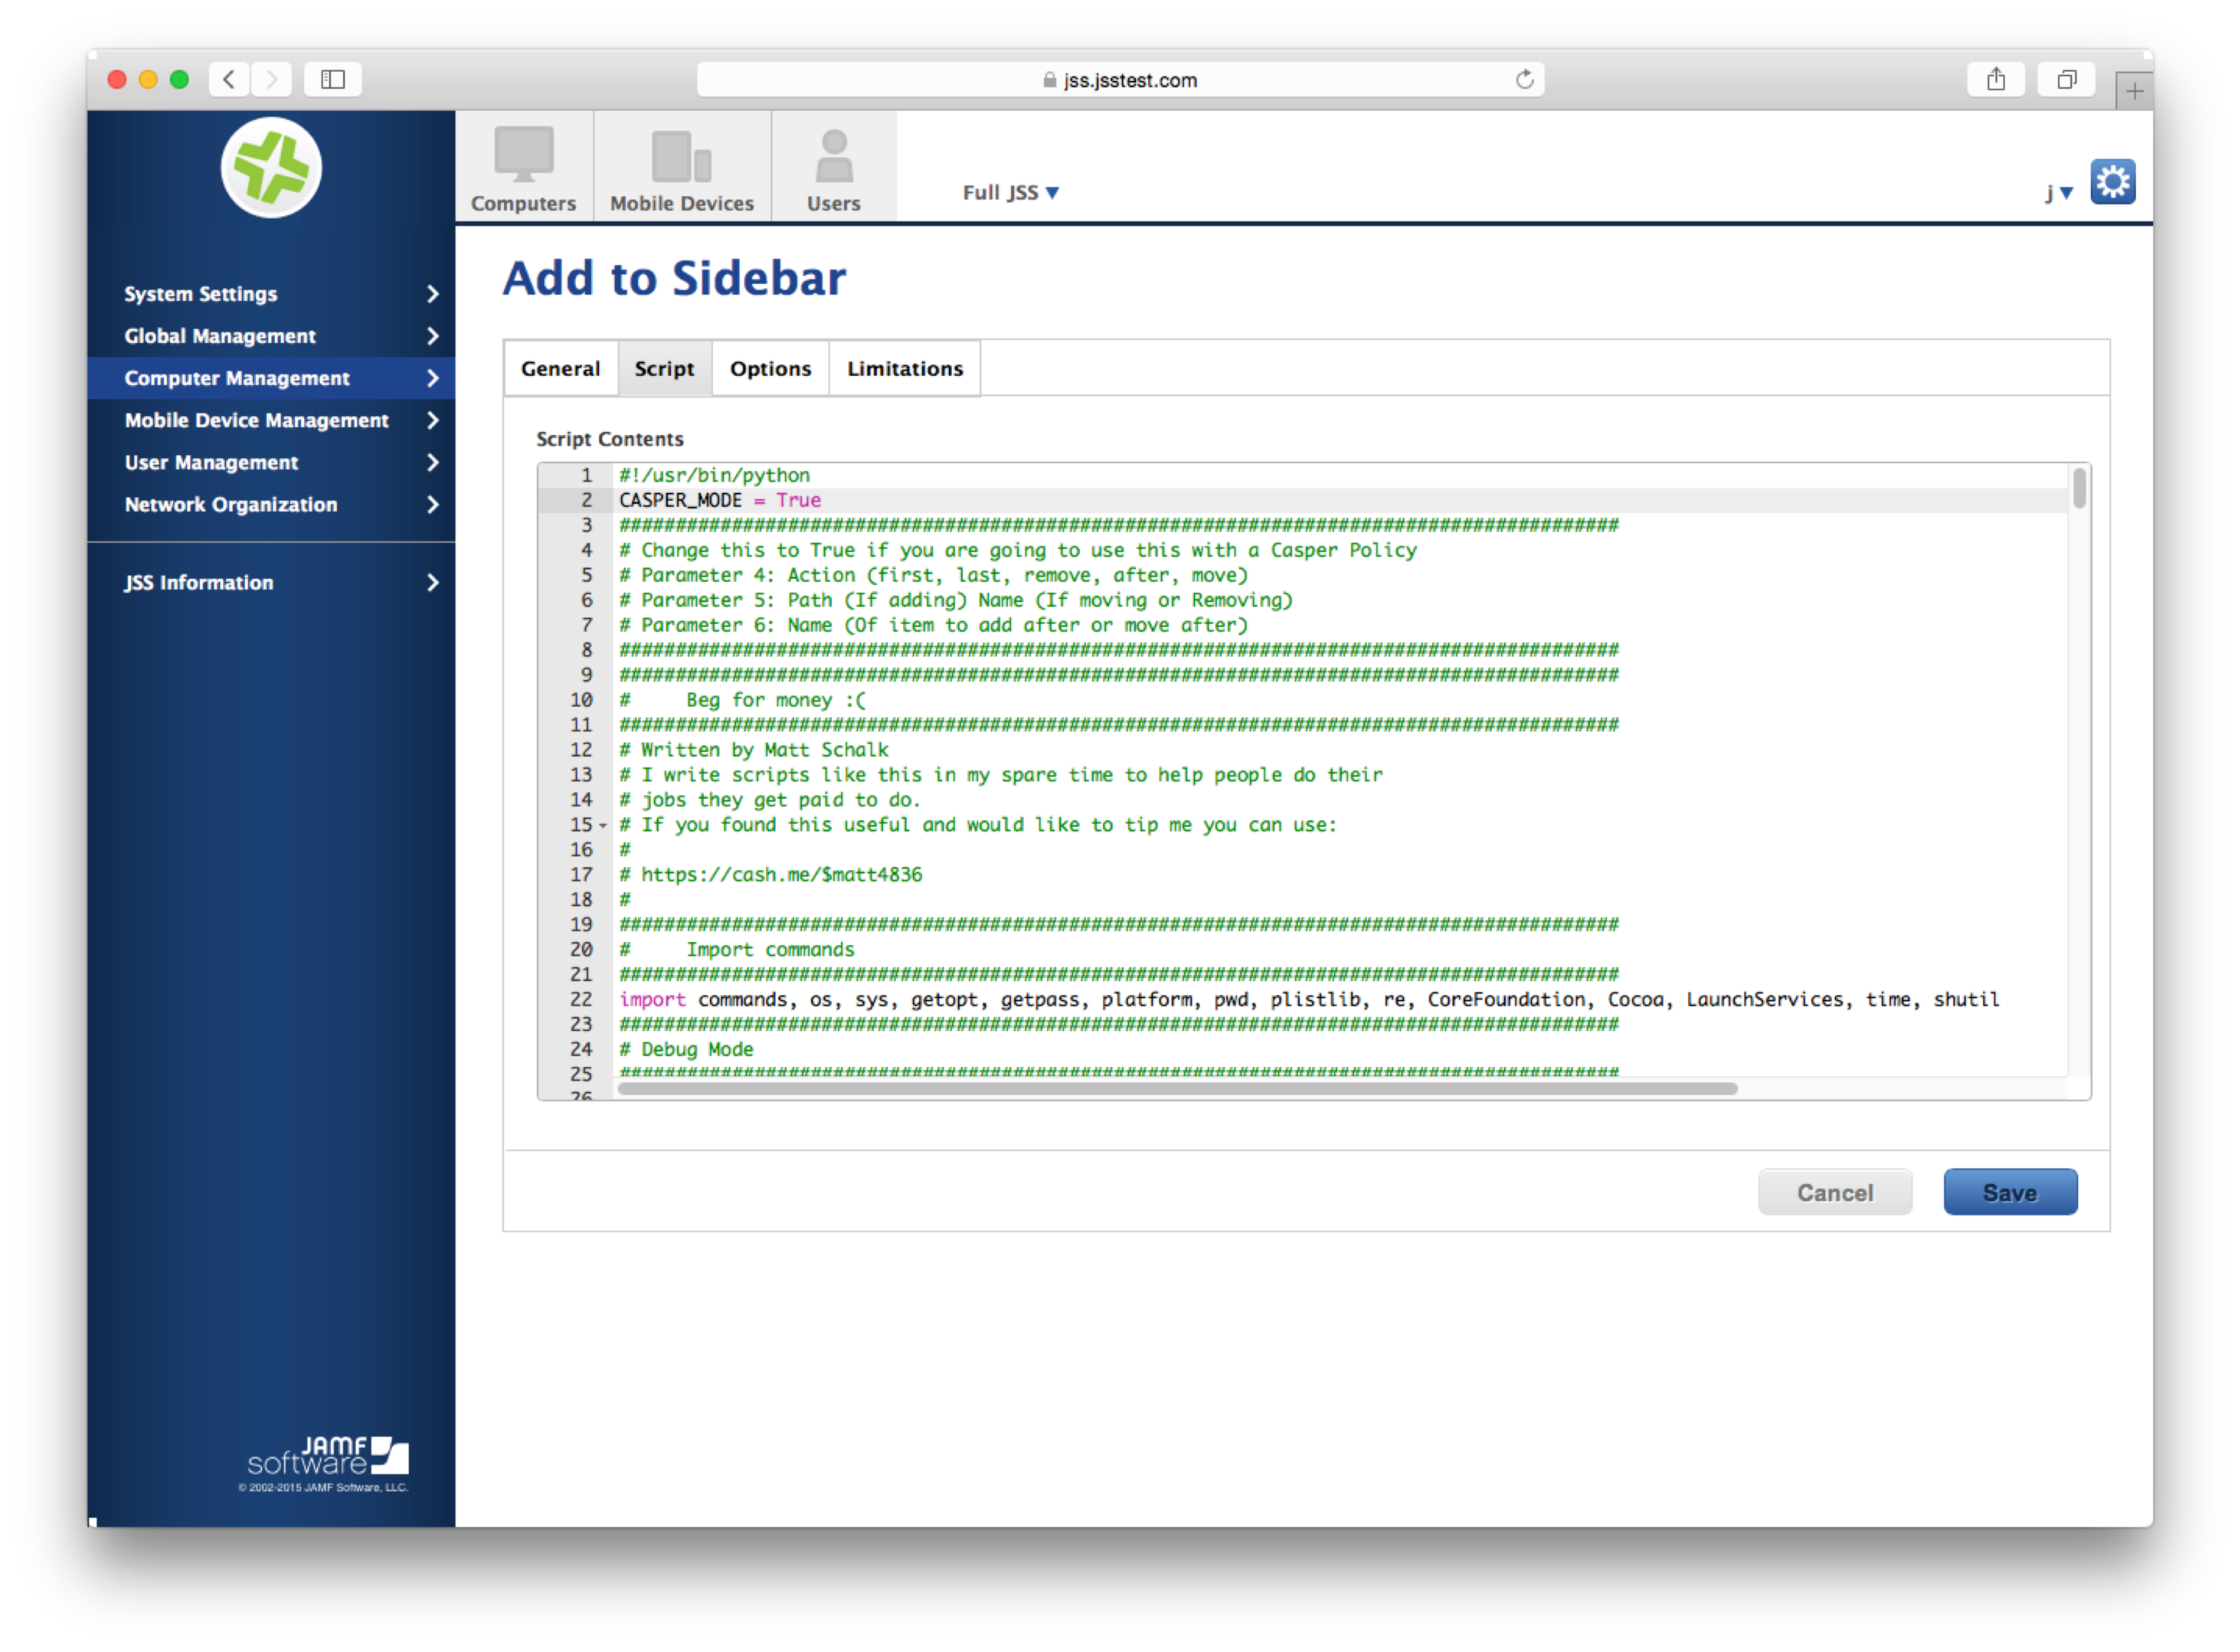Click the 'Parameter 6: Name' comment line
Screen dimensions: 2240x1652
point(934,625)
